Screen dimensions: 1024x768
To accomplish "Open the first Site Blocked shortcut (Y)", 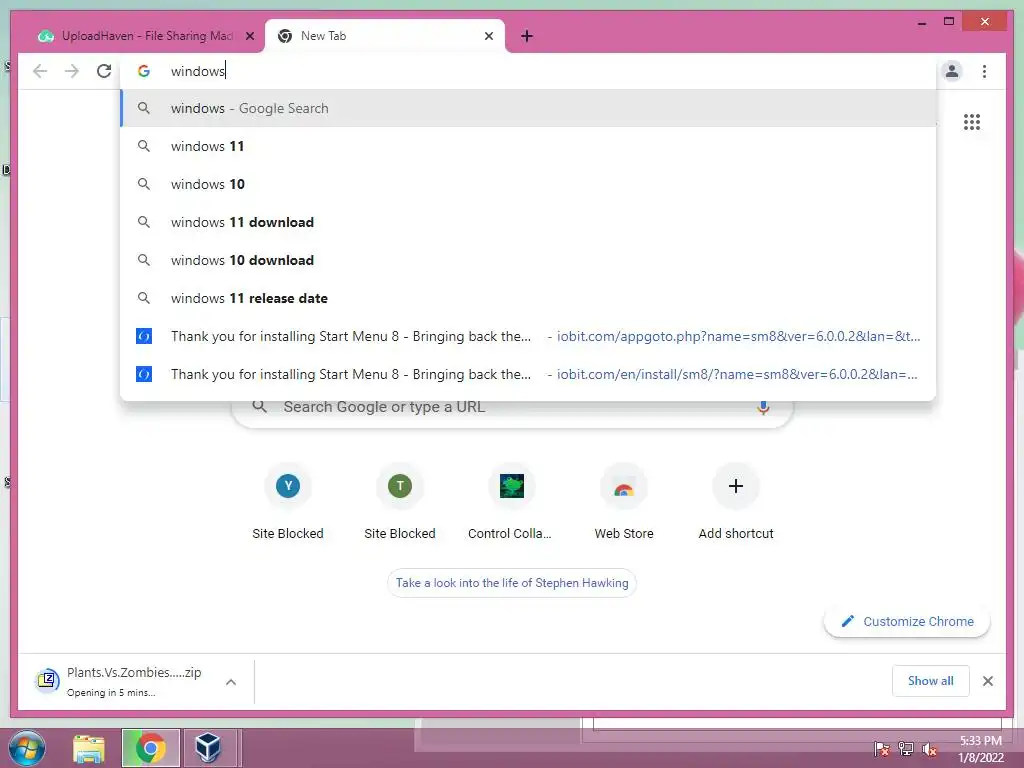I will pyautogui.click(x=288, y=500).
